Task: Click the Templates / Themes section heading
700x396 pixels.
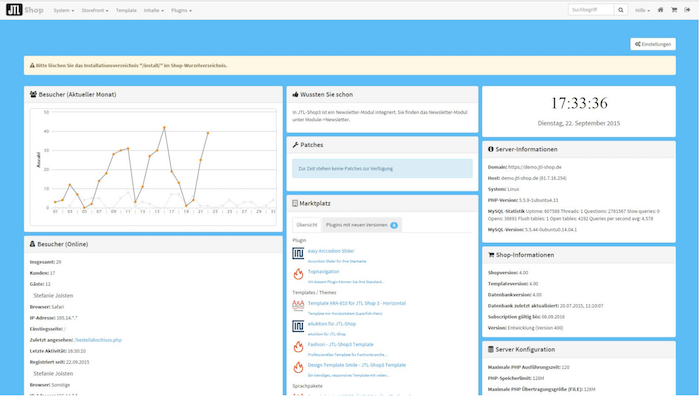Action: tap(314, 292)
